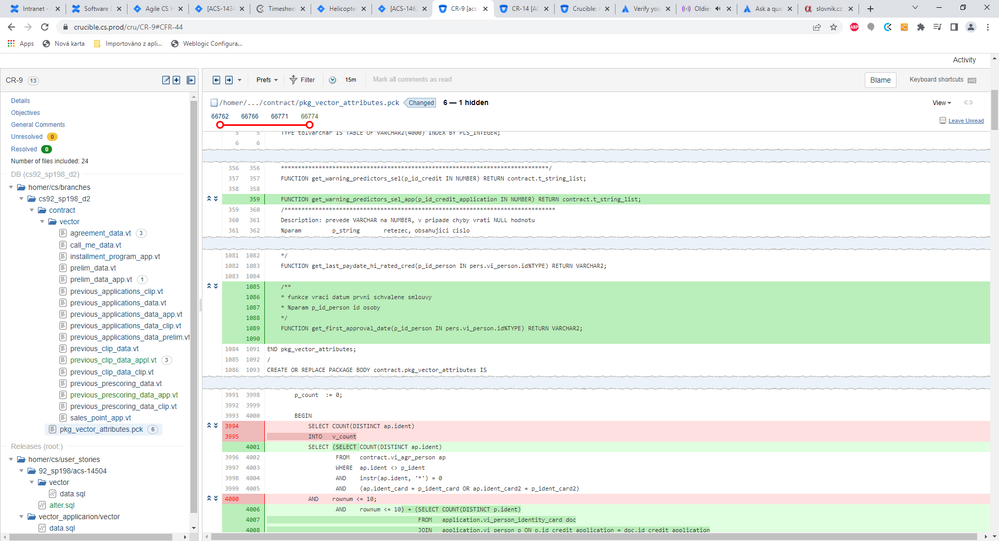Open agreement_data.vt in file tree
The height and width of the screenshot is (541, 999).
tap(100, 233)
